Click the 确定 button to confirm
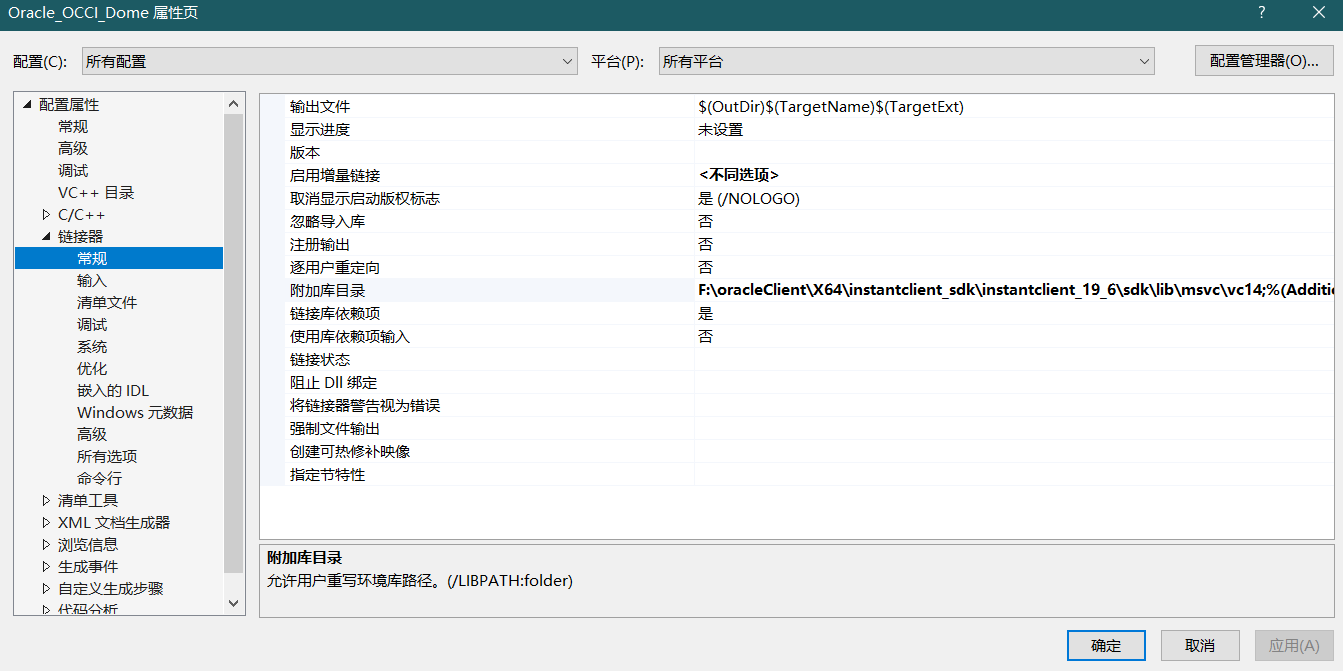Screen dimensions: 1343x671 1105,645
